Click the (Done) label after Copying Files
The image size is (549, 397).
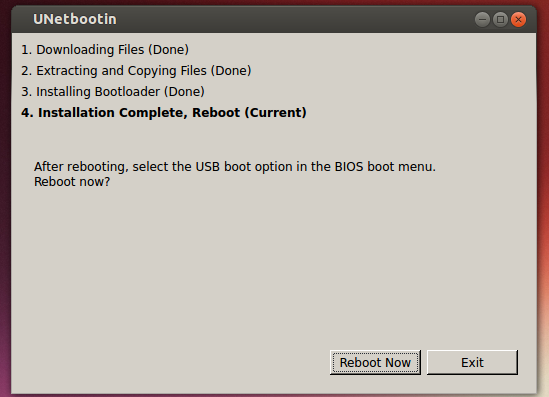pos(231,71)
